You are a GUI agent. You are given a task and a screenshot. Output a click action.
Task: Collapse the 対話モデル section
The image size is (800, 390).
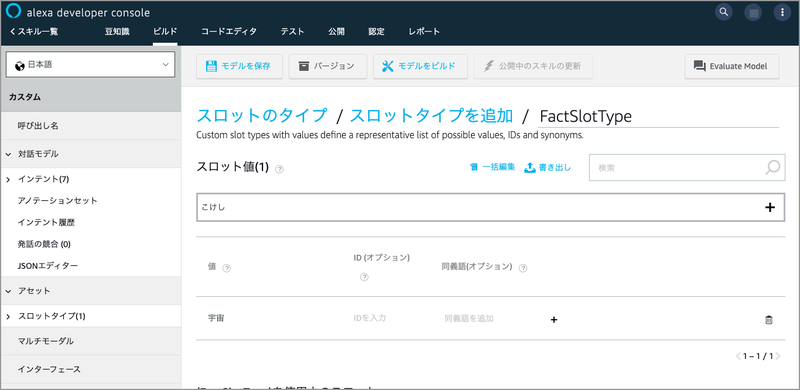9,154
